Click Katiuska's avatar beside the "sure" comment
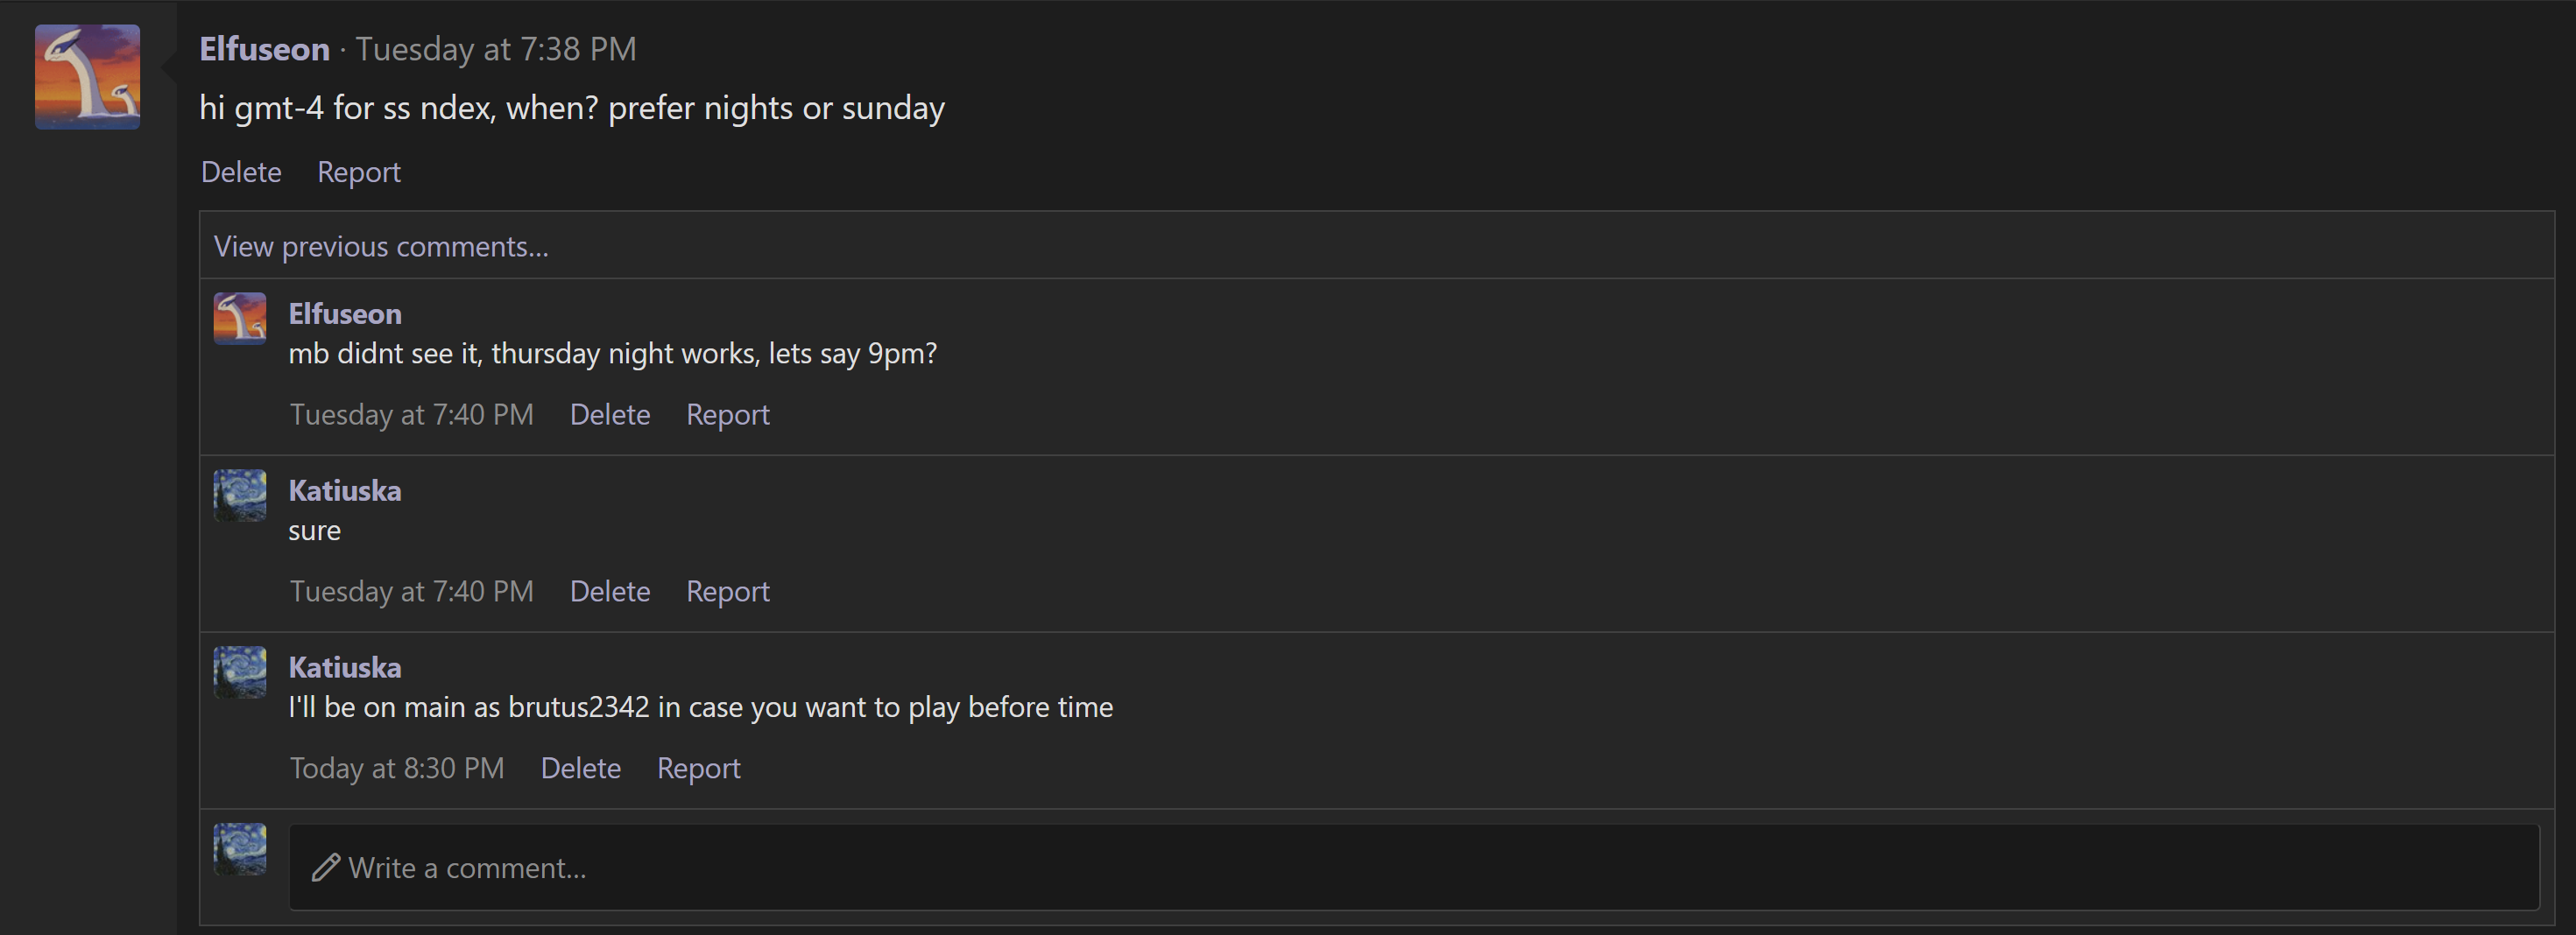This screenshot has width=2576, height=935. tap(240, 495)
